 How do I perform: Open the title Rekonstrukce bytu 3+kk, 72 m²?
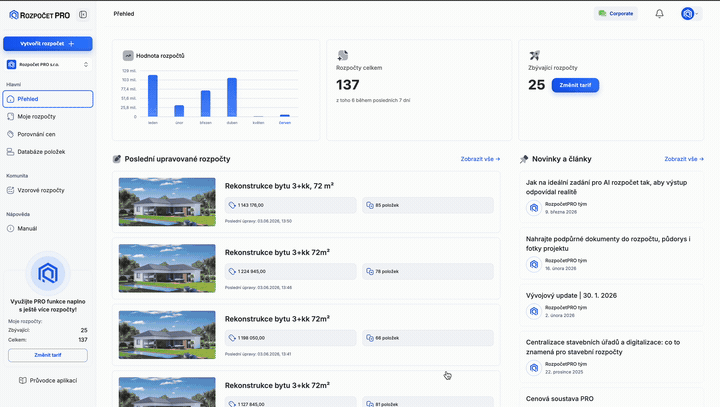point(279,186)
